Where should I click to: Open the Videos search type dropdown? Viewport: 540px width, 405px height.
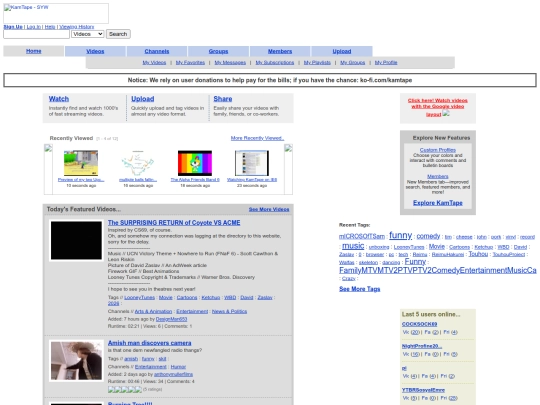pos(87,34)
